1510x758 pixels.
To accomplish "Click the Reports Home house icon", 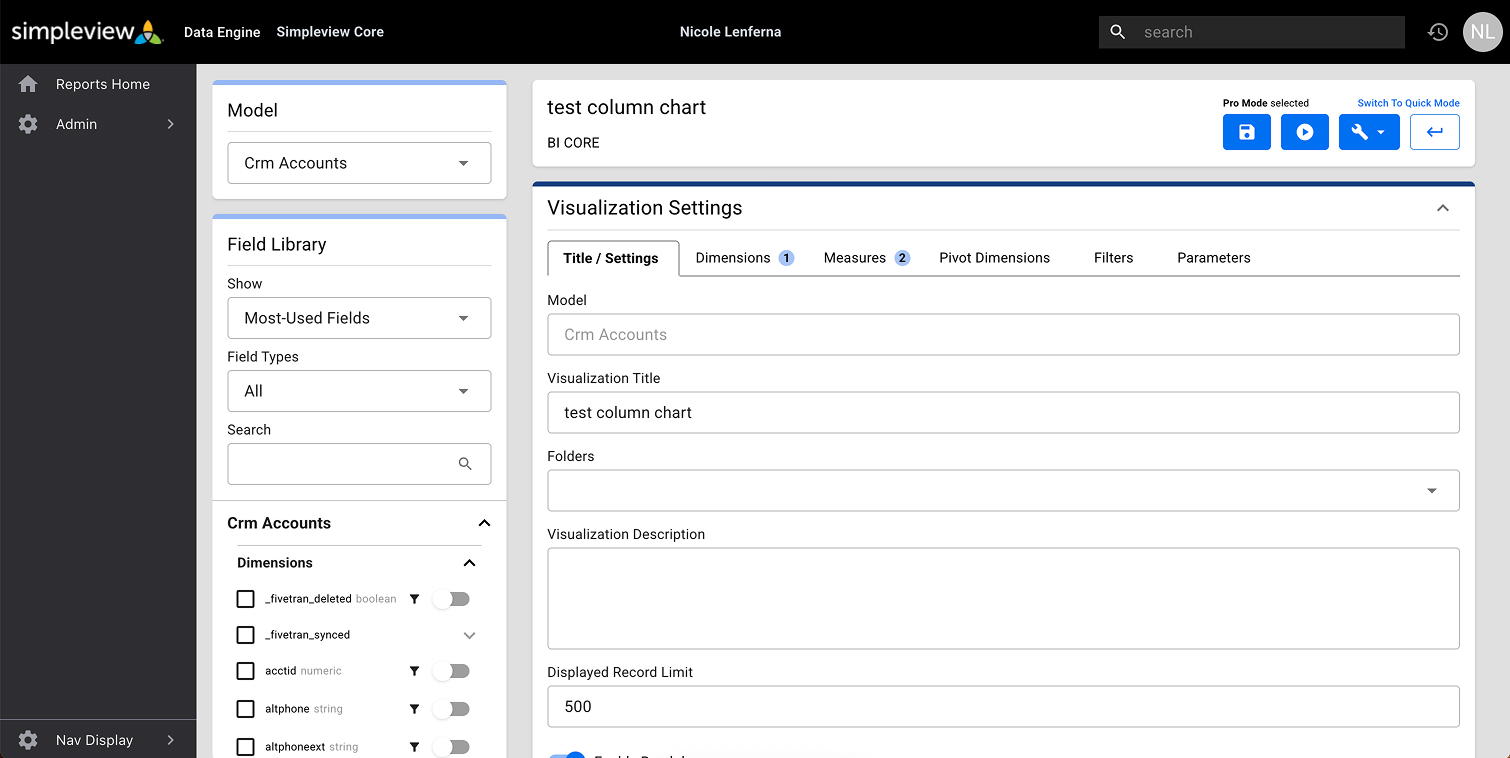I will (x=28, y=84).
